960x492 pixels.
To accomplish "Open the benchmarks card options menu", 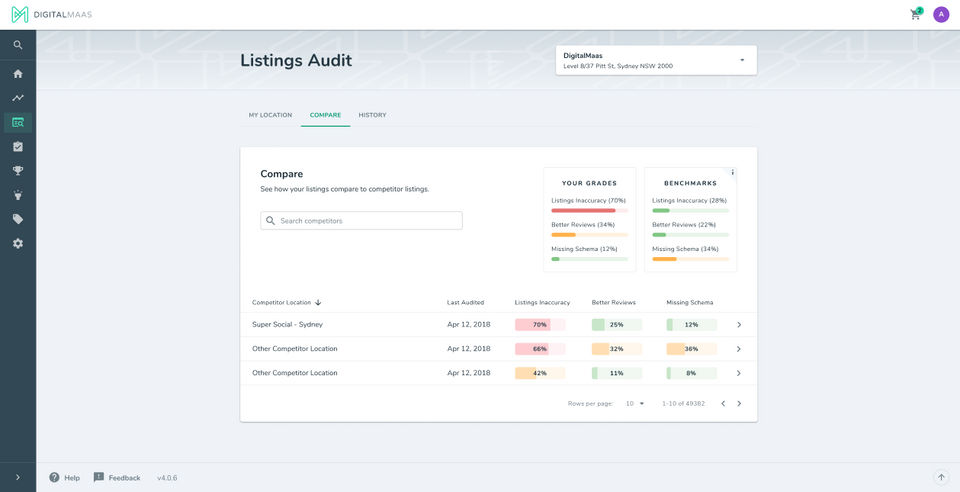I will click(732, 173).
